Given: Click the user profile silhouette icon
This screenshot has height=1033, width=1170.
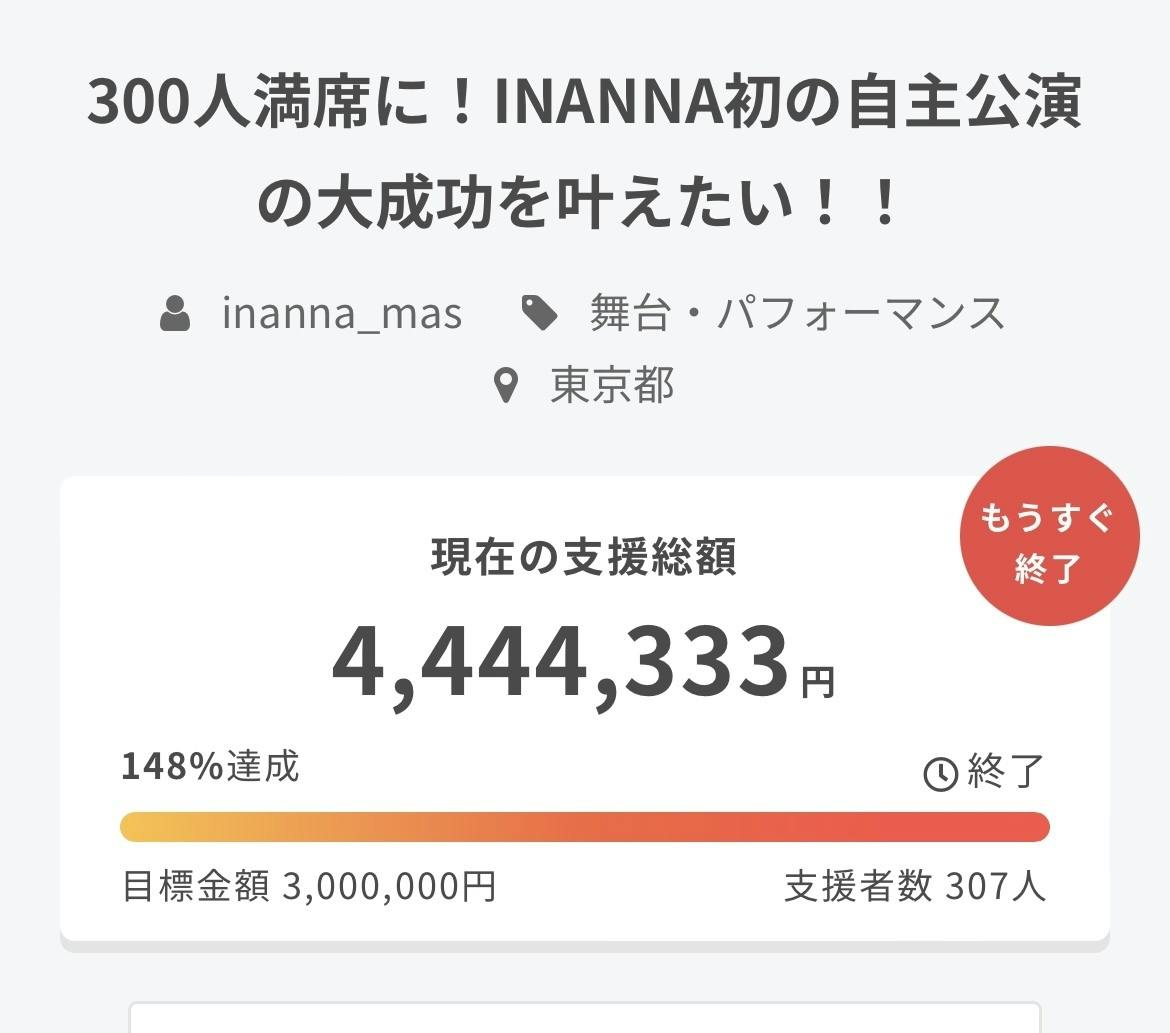Looking at the screenshot, I should (x=176, y=314).
